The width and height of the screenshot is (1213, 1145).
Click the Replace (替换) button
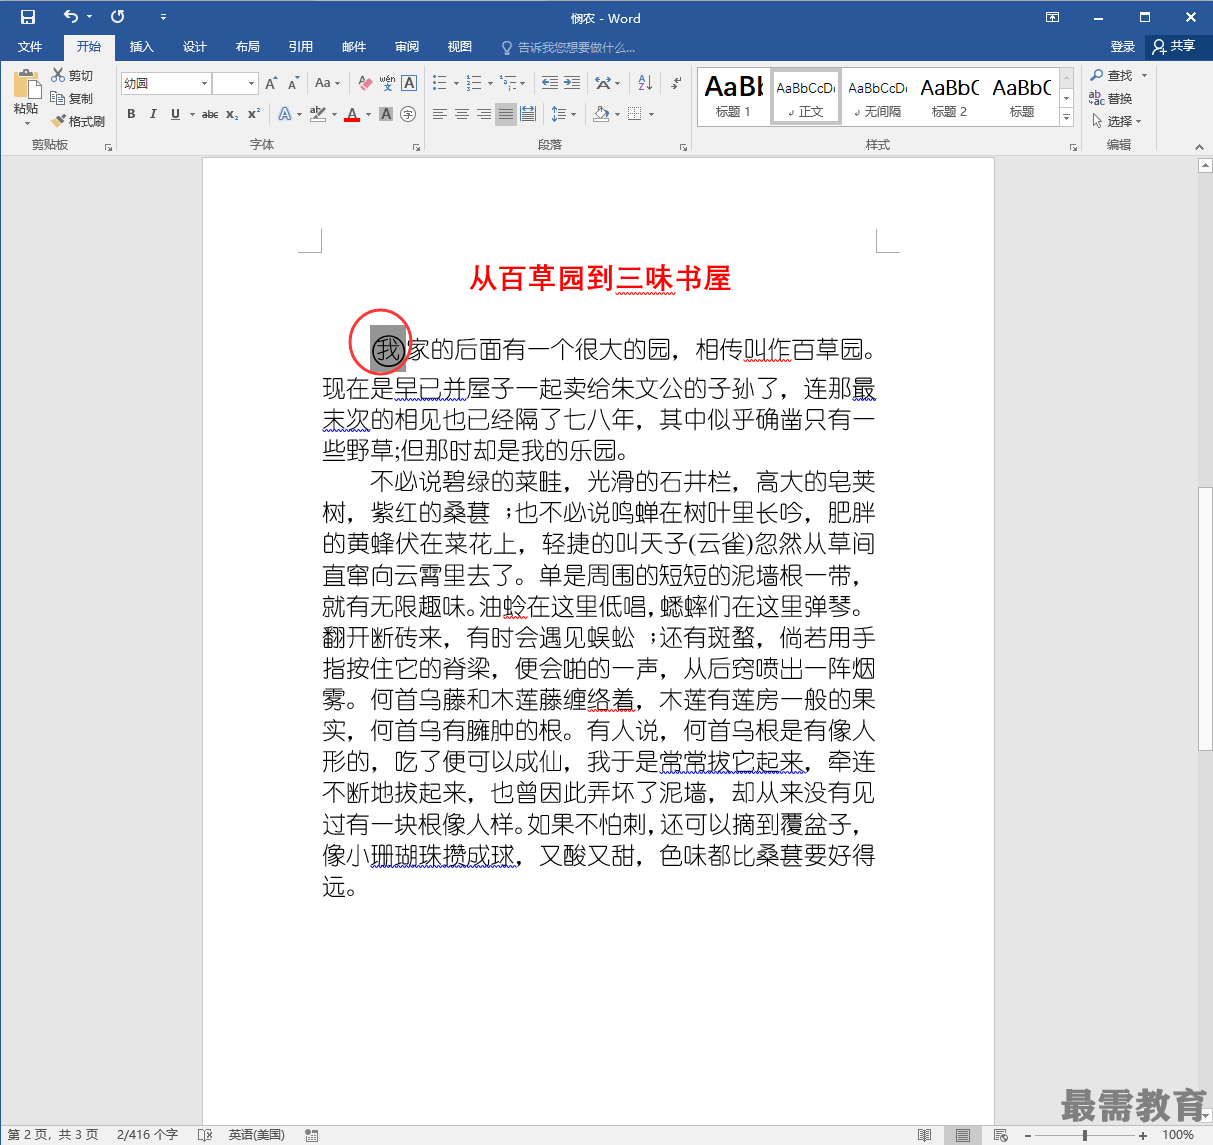pyautogui.click(x=1111, y=98)
